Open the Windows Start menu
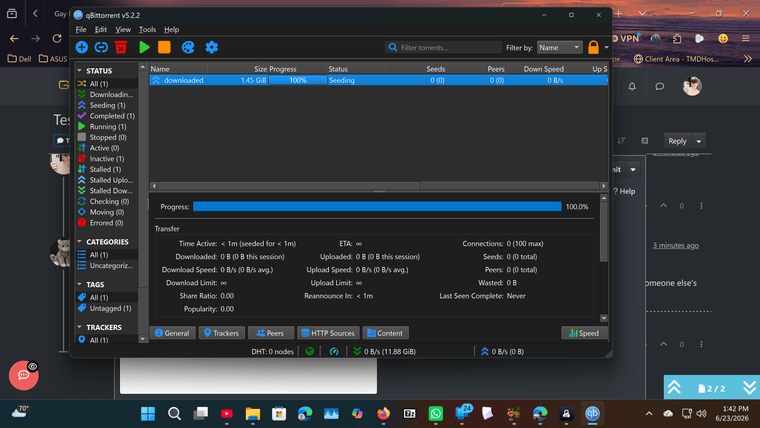Viewport: 760px width, 428px height. pyautogui.click(x=148, y=413)
